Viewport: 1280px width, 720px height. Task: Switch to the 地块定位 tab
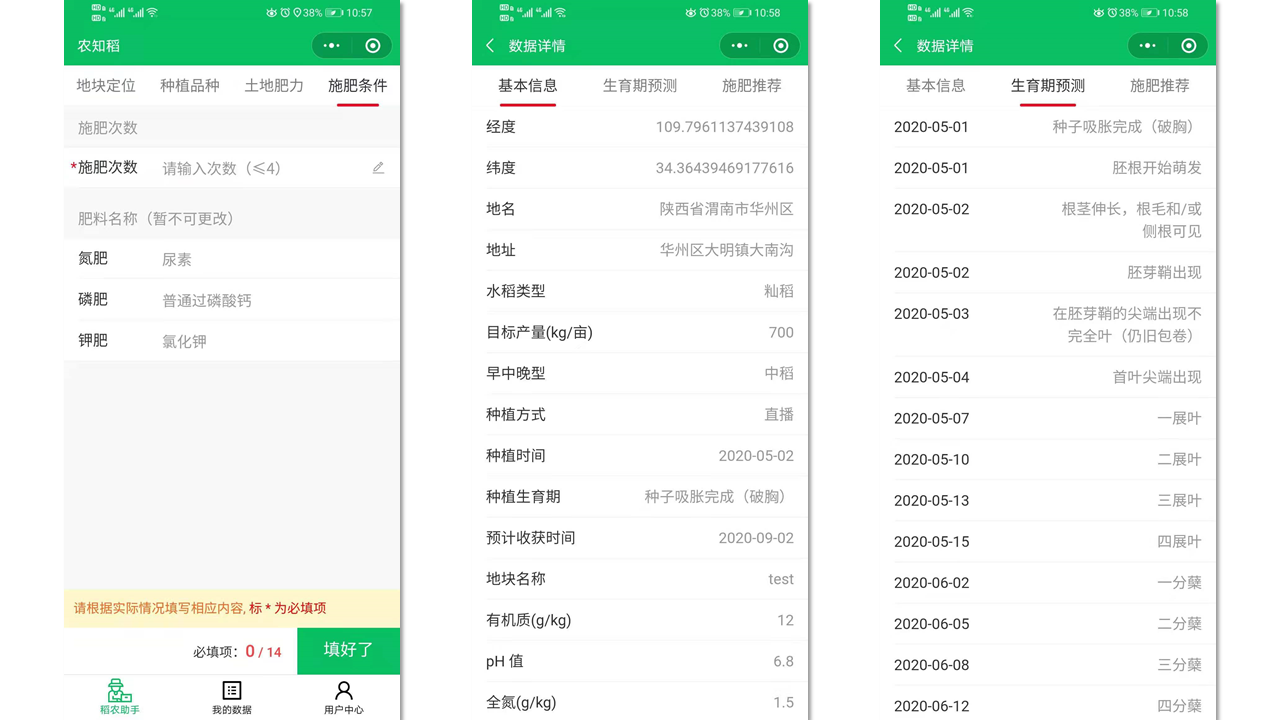[x=106, y=86]
